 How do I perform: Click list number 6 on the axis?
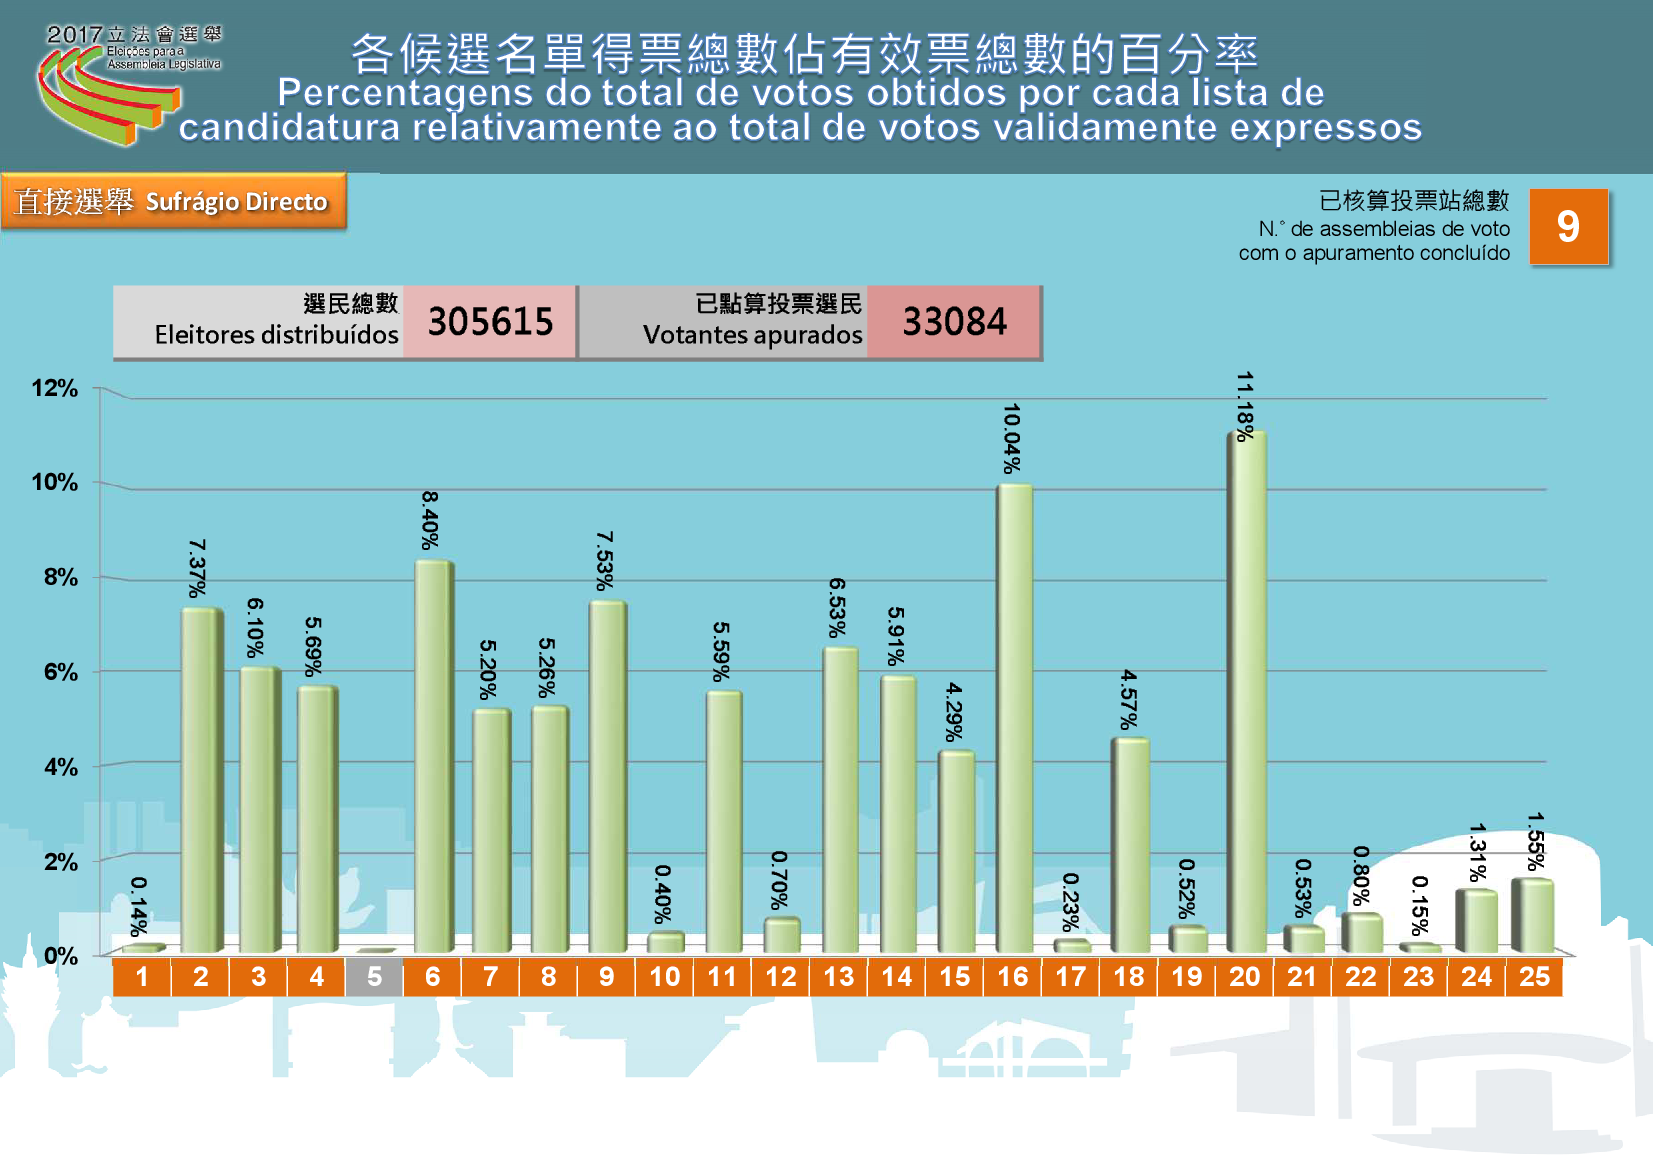(432, 977)
